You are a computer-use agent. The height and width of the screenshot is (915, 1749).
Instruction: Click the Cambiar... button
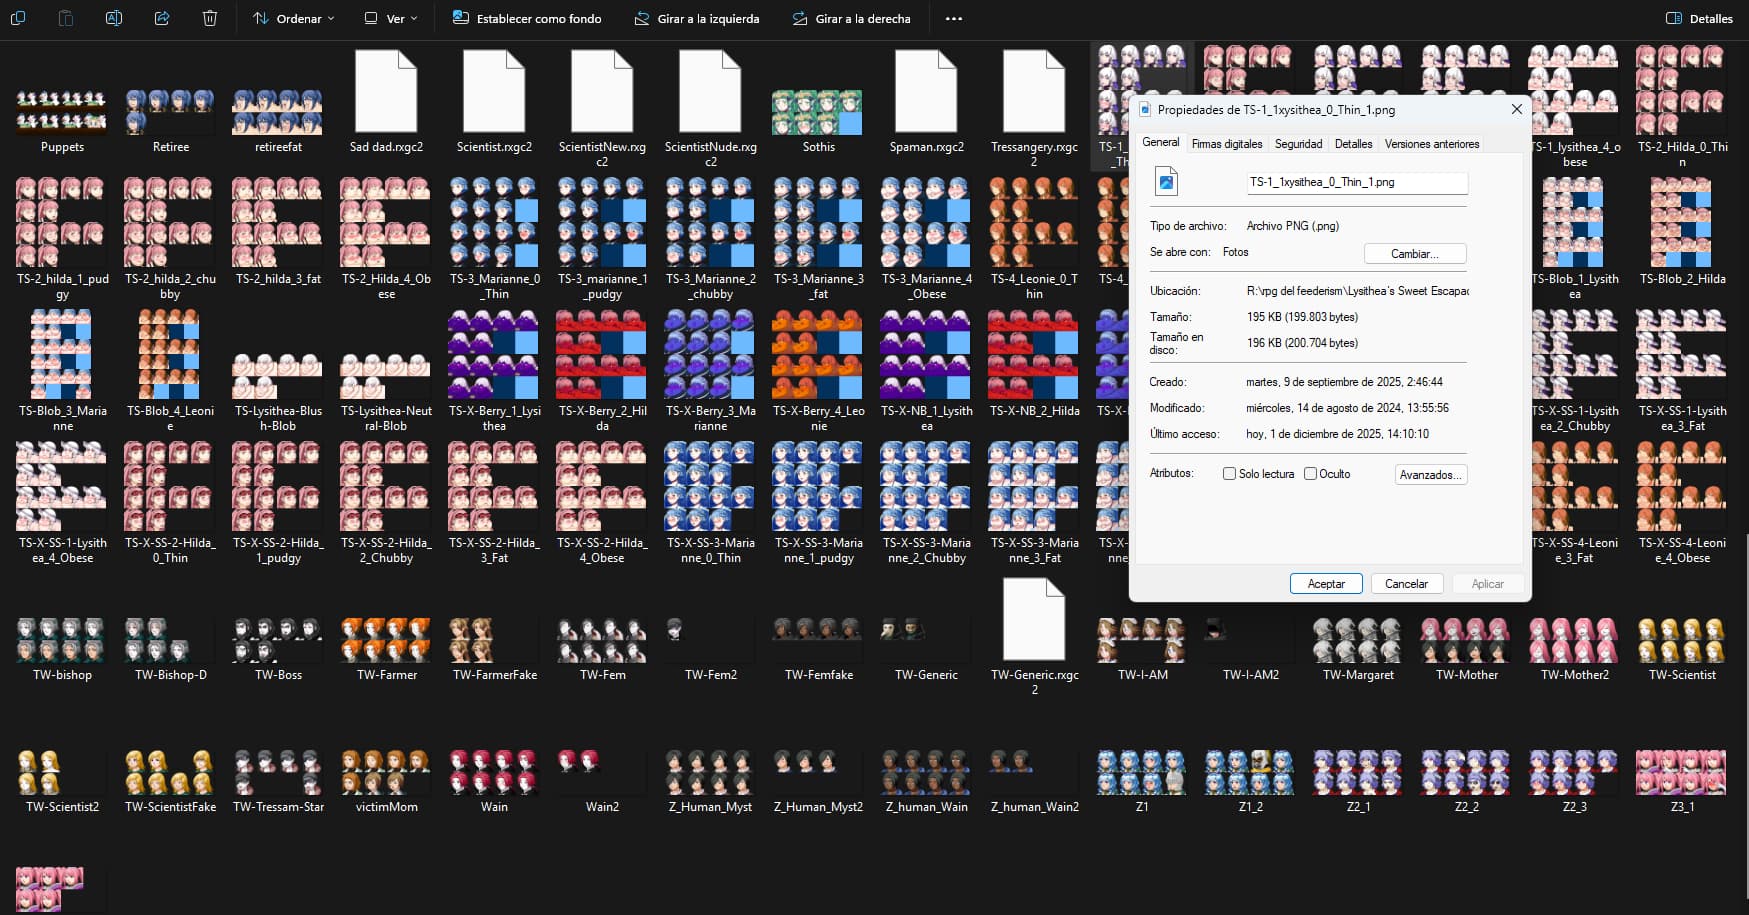tap(1414, 254)
